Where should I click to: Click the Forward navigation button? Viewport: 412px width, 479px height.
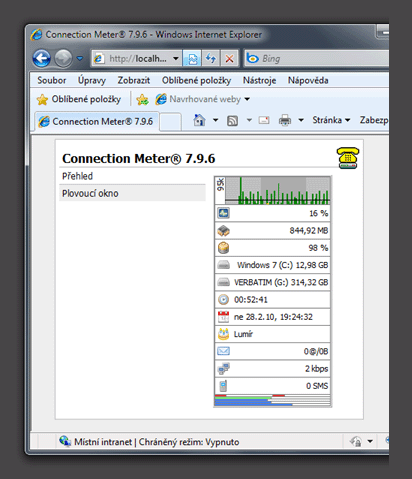(x=63, y=58)
